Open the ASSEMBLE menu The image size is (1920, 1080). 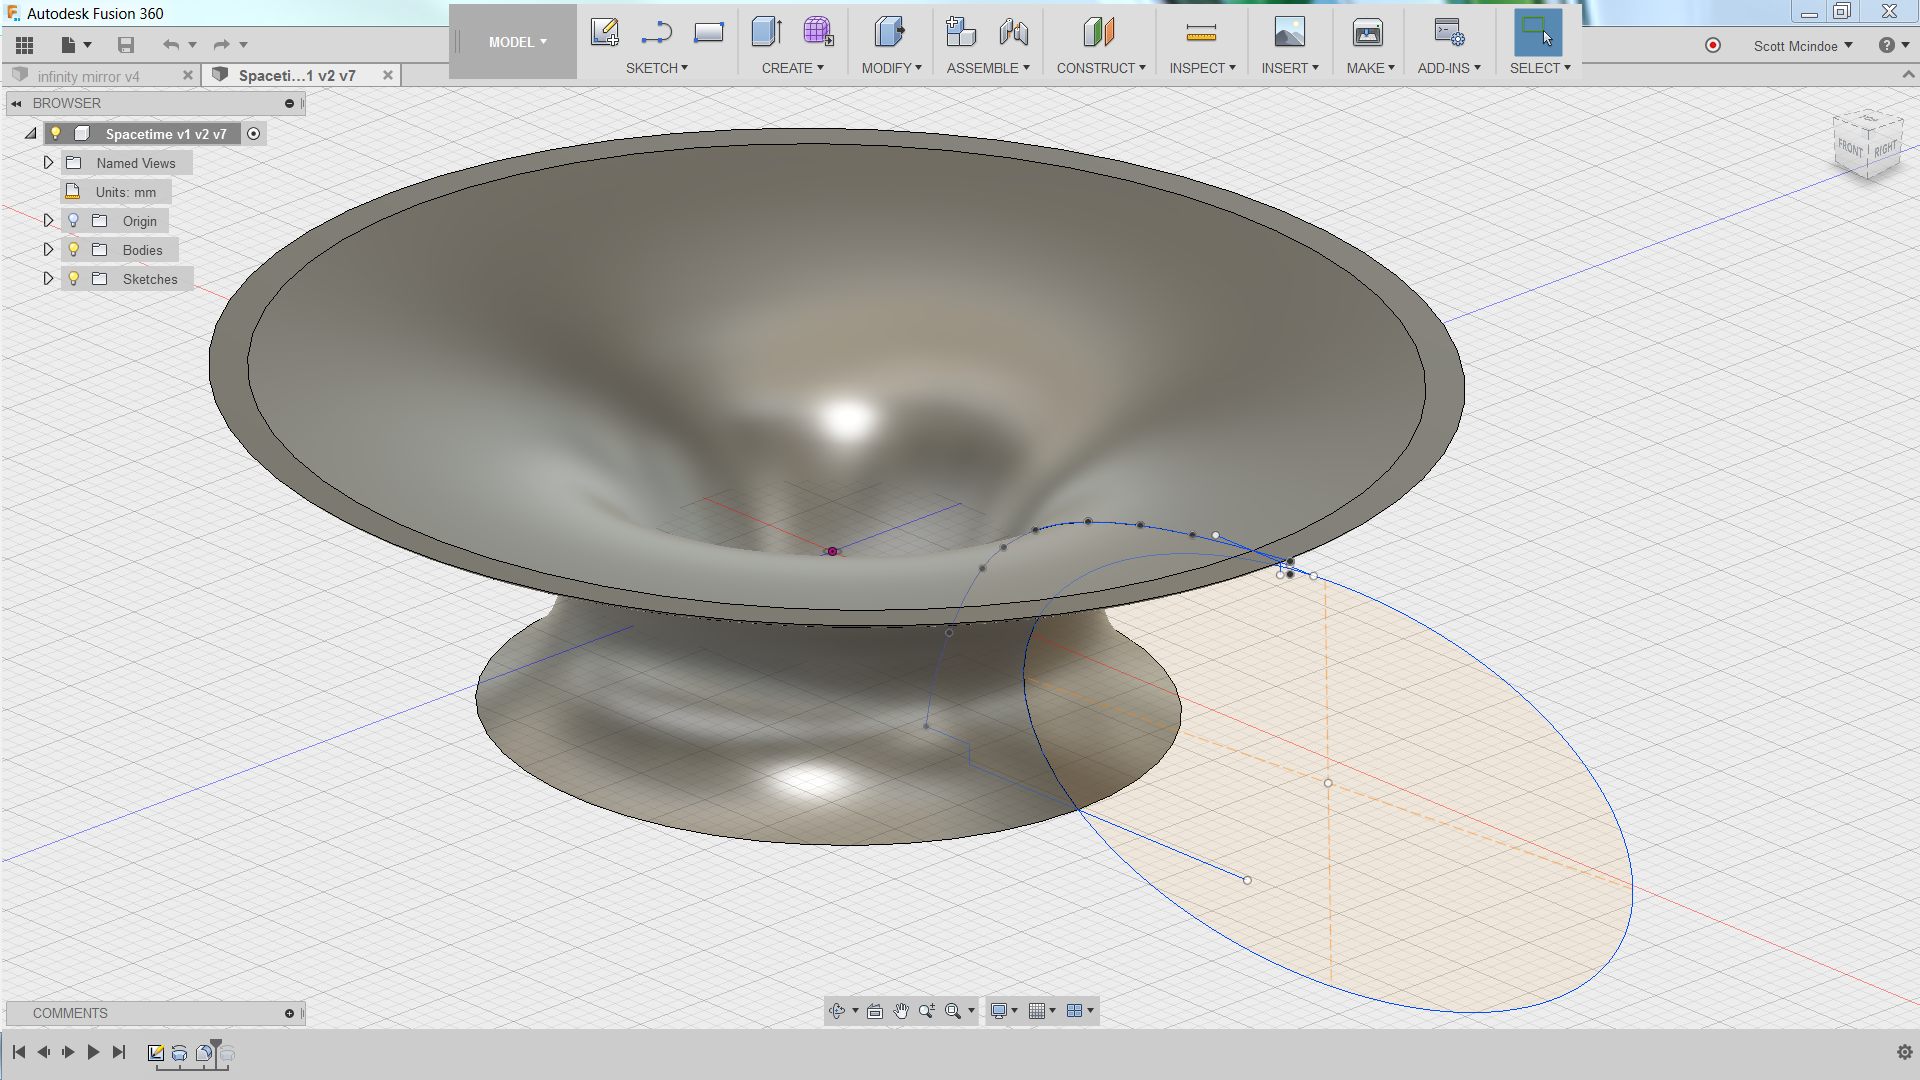pyautogui.click(x=988, y=68)
